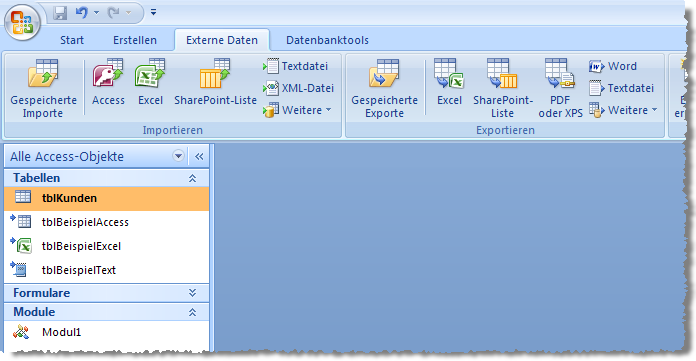Select the linked table tblBeispielAccess
Viewport: 696px width, 361px height.
point(107,222)
